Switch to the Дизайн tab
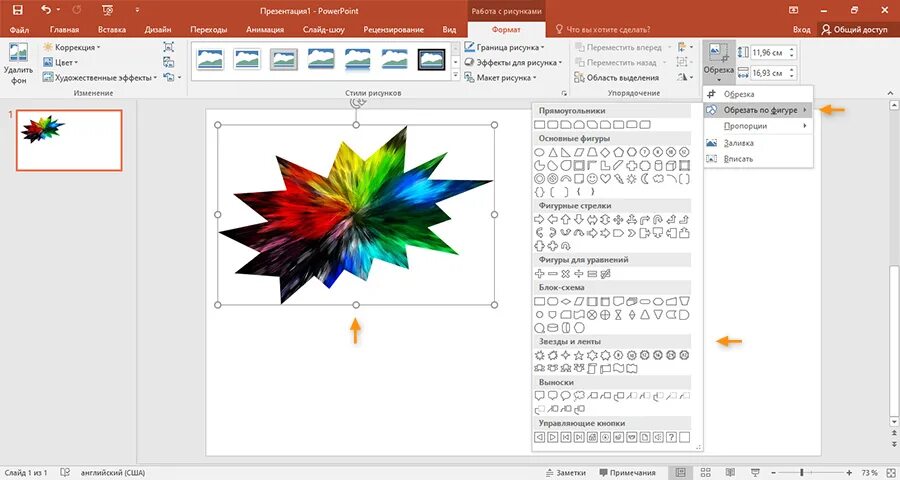Viewport: 900px width, 480px height. (x=158, y=29)
